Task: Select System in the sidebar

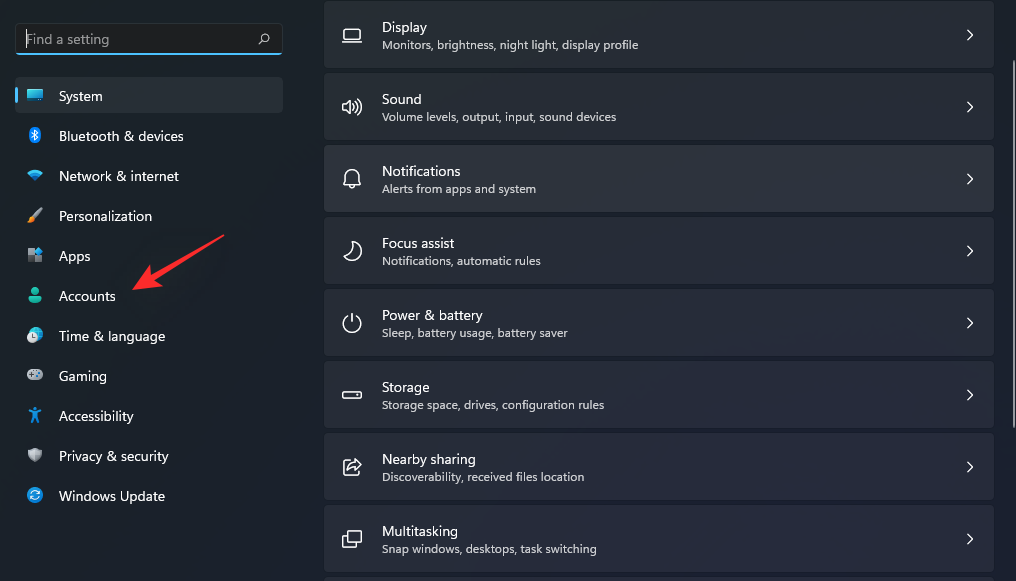Action: (x=80, y=96)
